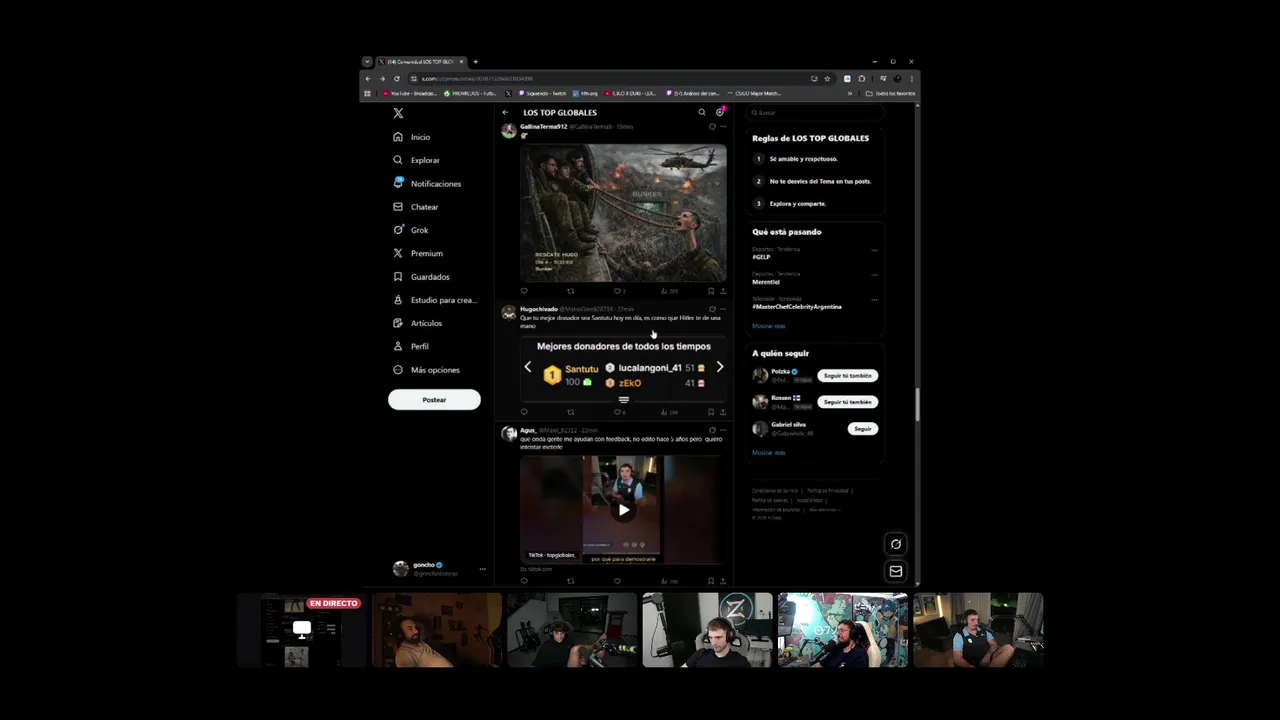The height and width of the screenshot is (720, 1280).
Task: Open the floating messages envelope button
Action: tap(896, 571)
